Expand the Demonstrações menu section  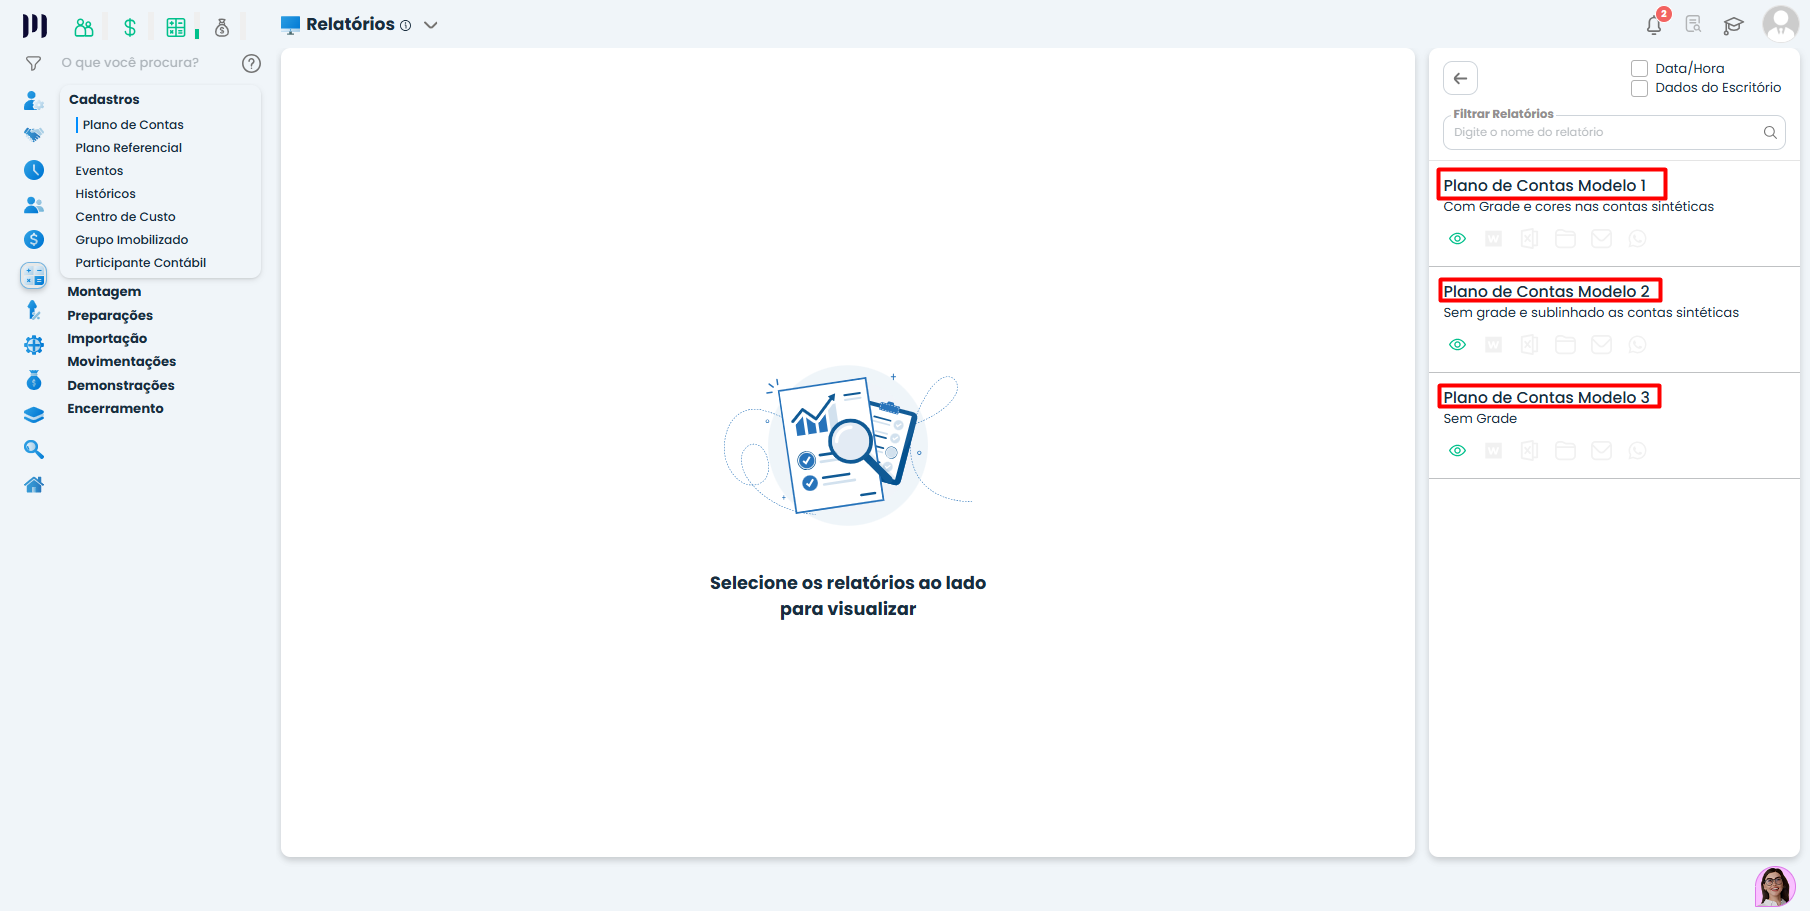pos(121,386)
